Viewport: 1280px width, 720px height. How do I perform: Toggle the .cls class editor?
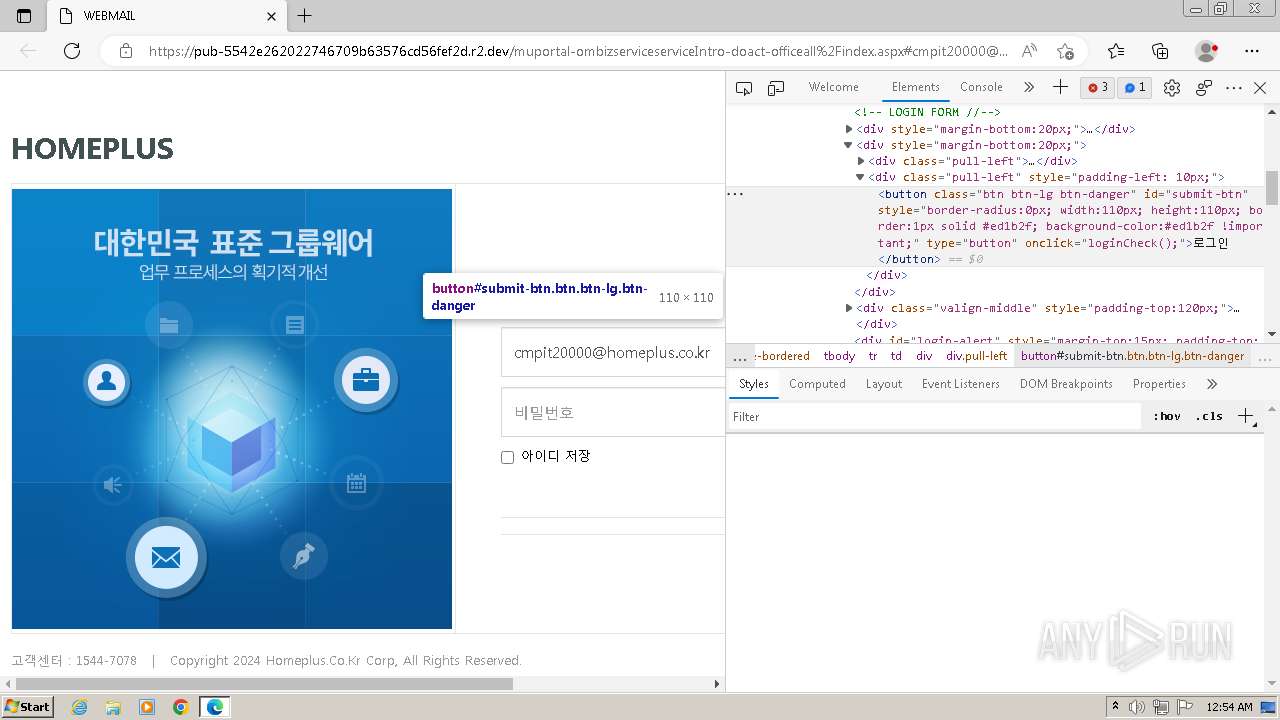pos(1208,416)
